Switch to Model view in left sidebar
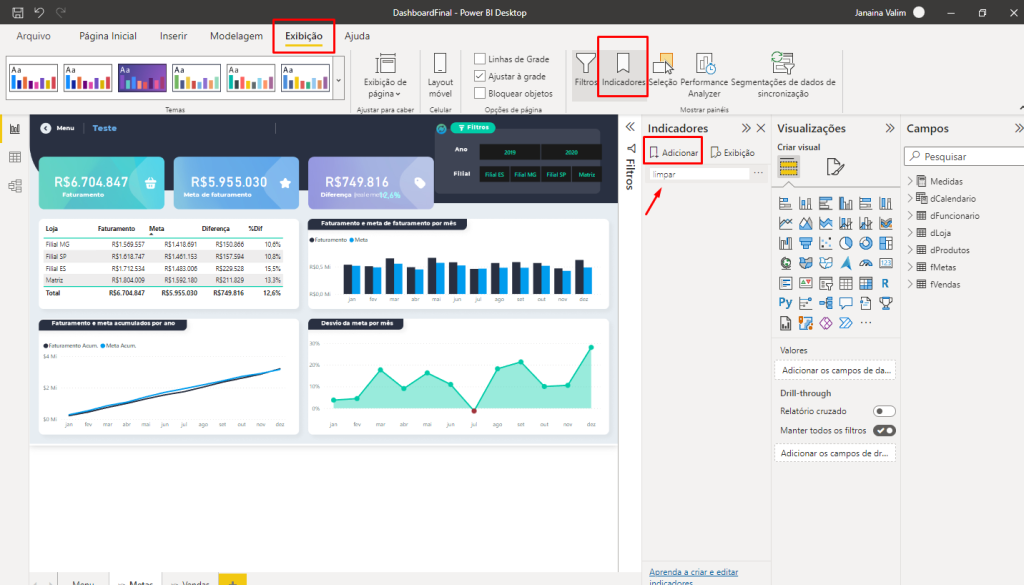 [15, 186]
